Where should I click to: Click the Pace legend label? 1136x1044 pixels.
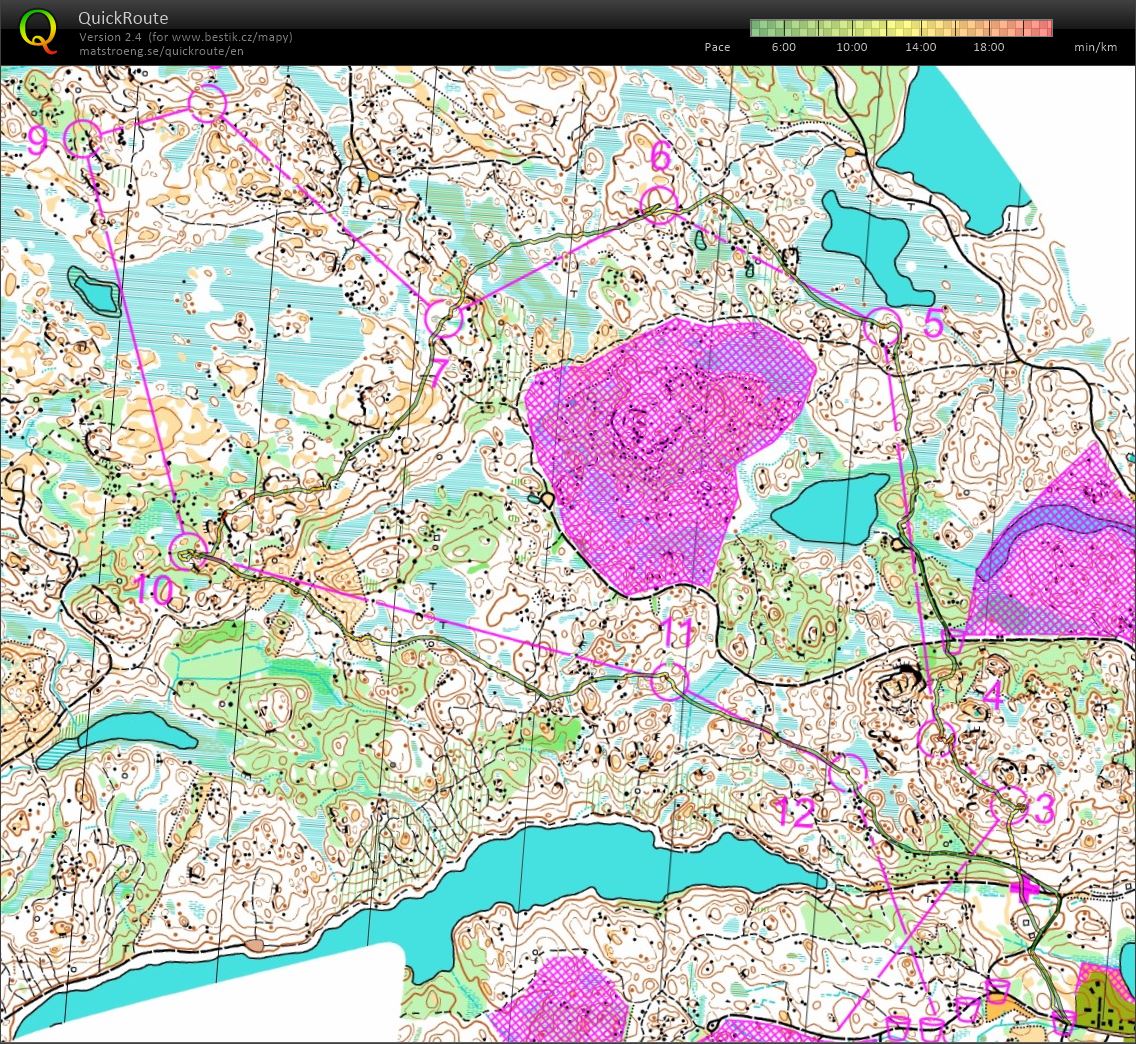(717, 47)
